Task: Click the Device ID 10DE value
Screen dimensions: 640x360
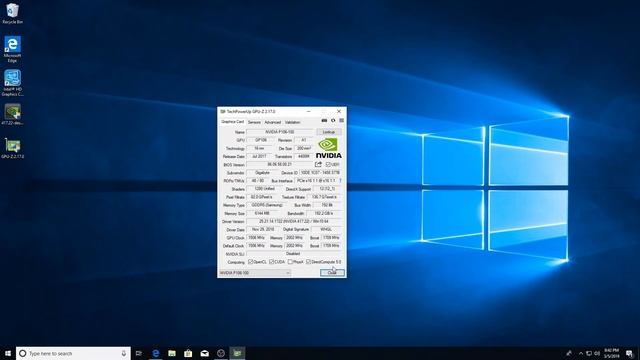Action: (321, 173)
